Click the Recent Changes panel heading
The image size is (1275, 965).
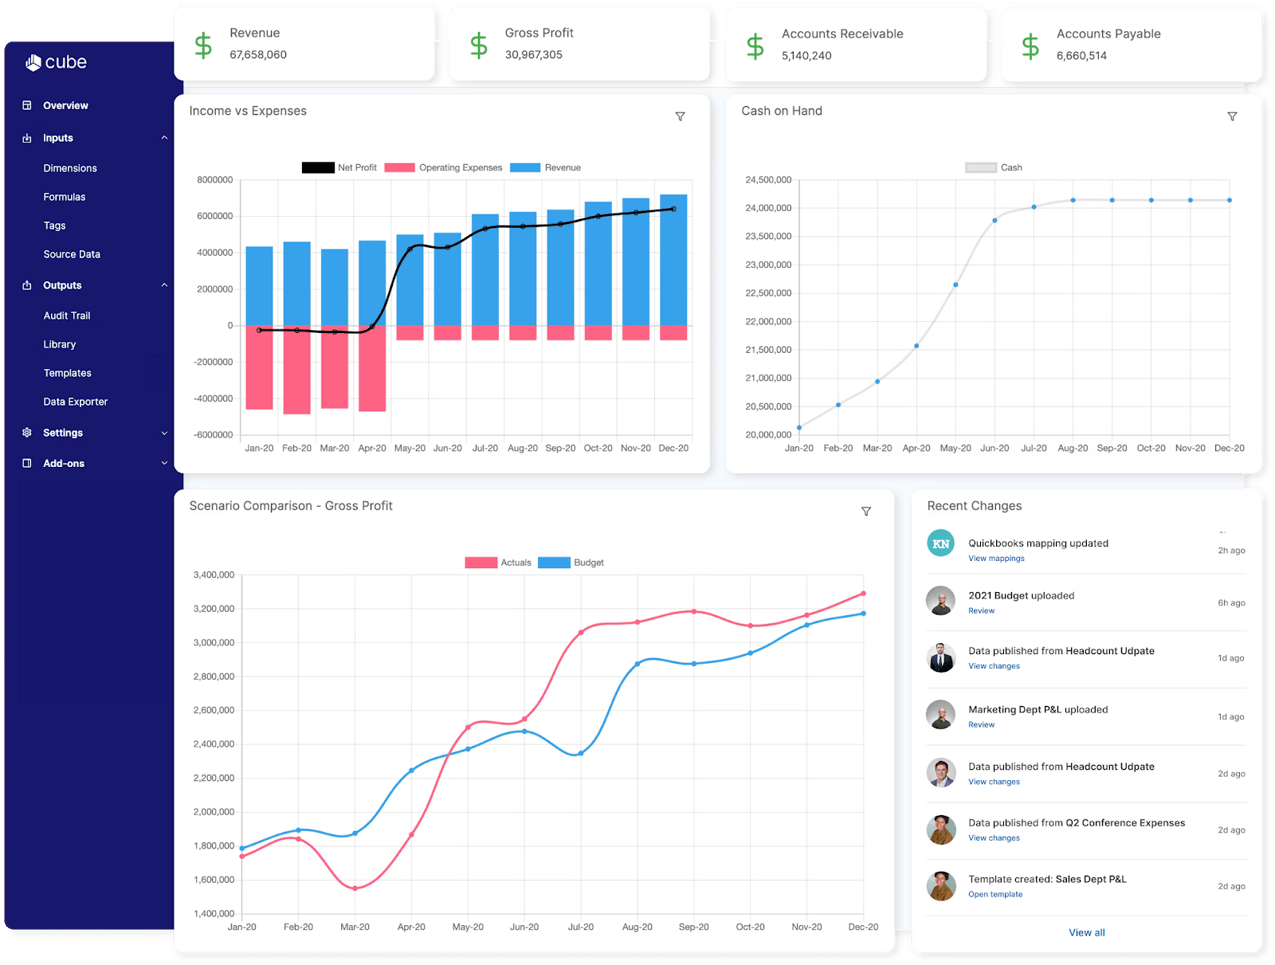975,506
